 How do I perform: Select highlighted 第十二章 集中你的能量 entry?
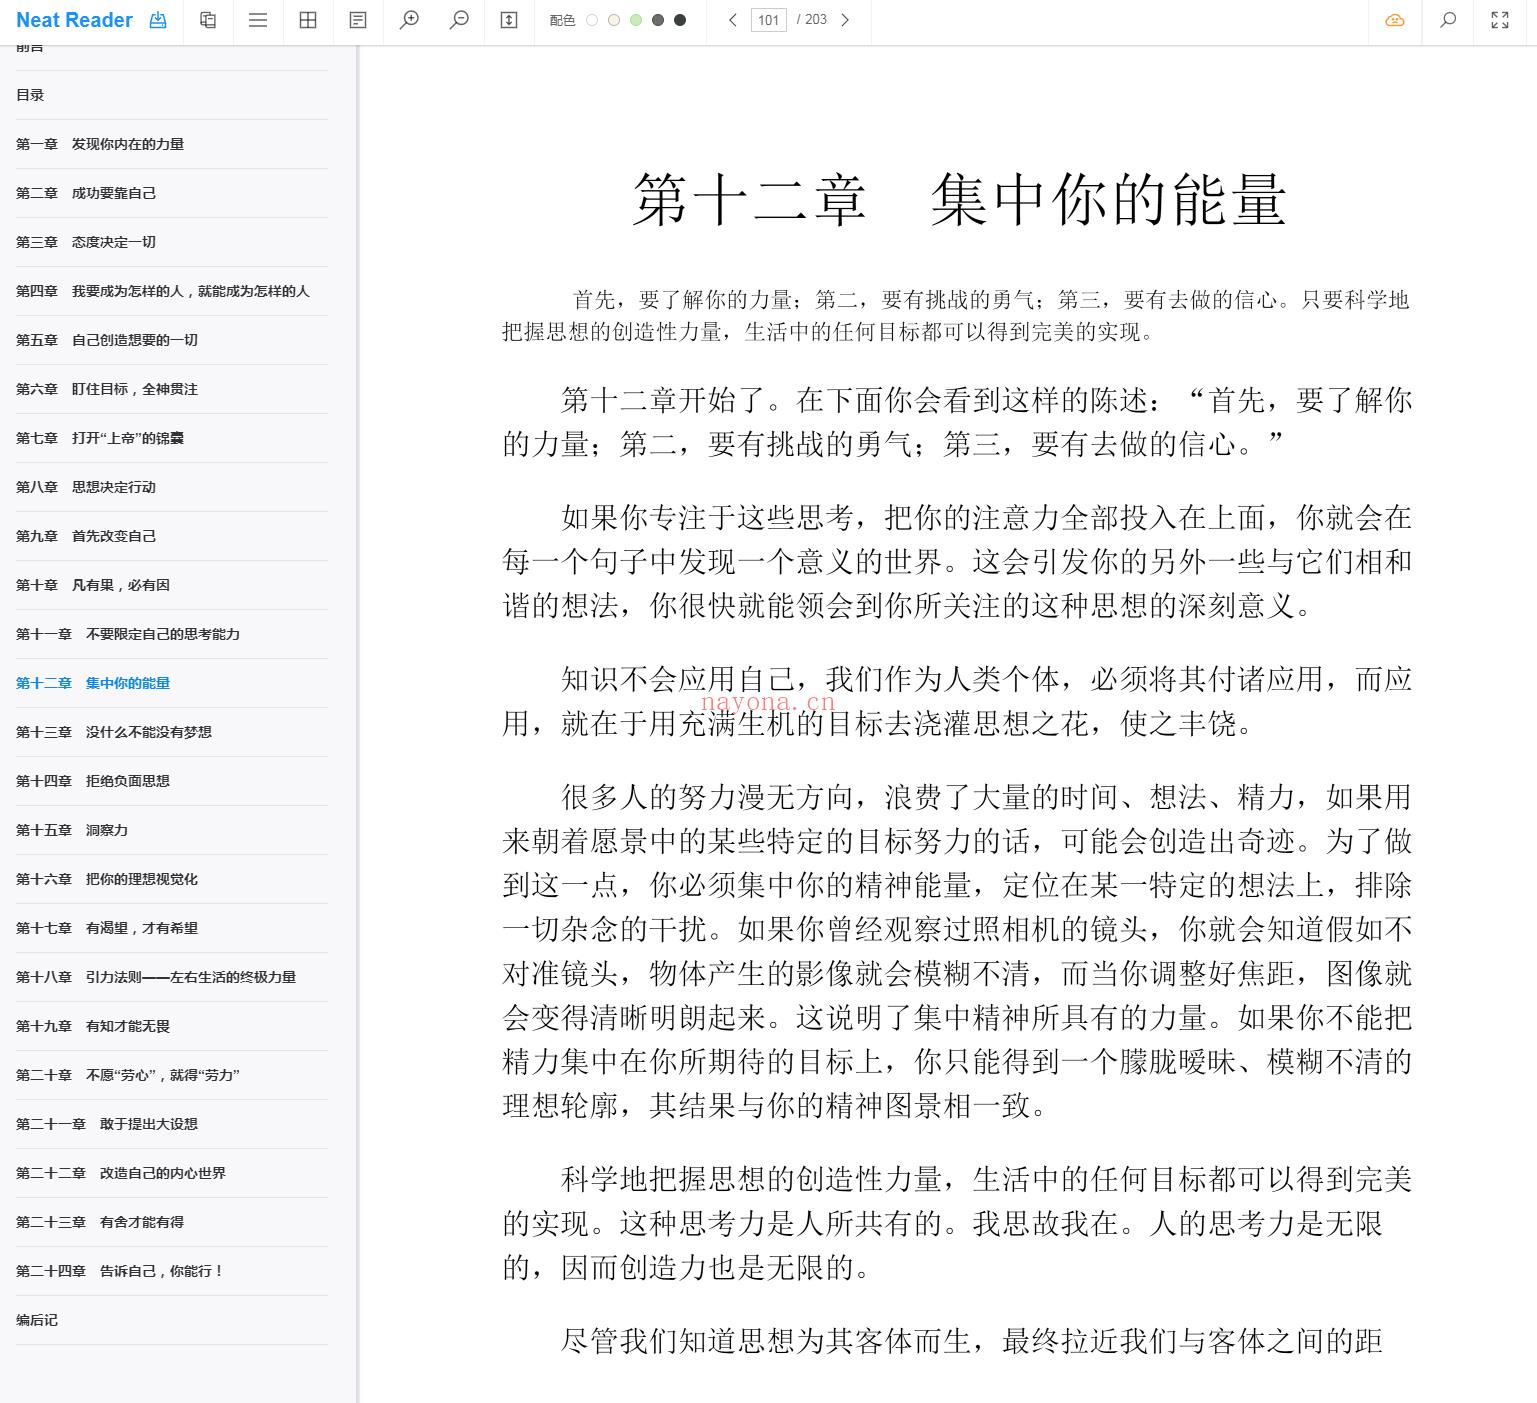click(172, 683)
